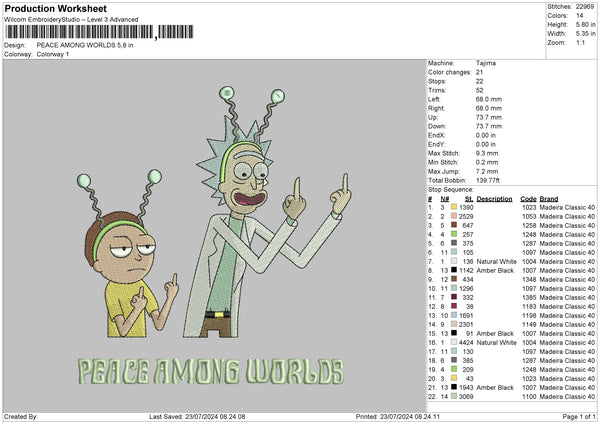Click the Stops value 22

coord(479,82)
